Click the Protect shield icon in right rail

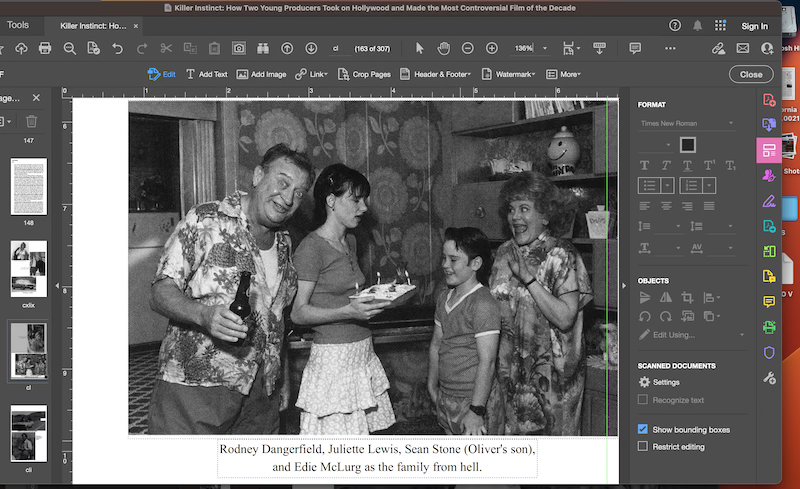click(x=769, y=353)
